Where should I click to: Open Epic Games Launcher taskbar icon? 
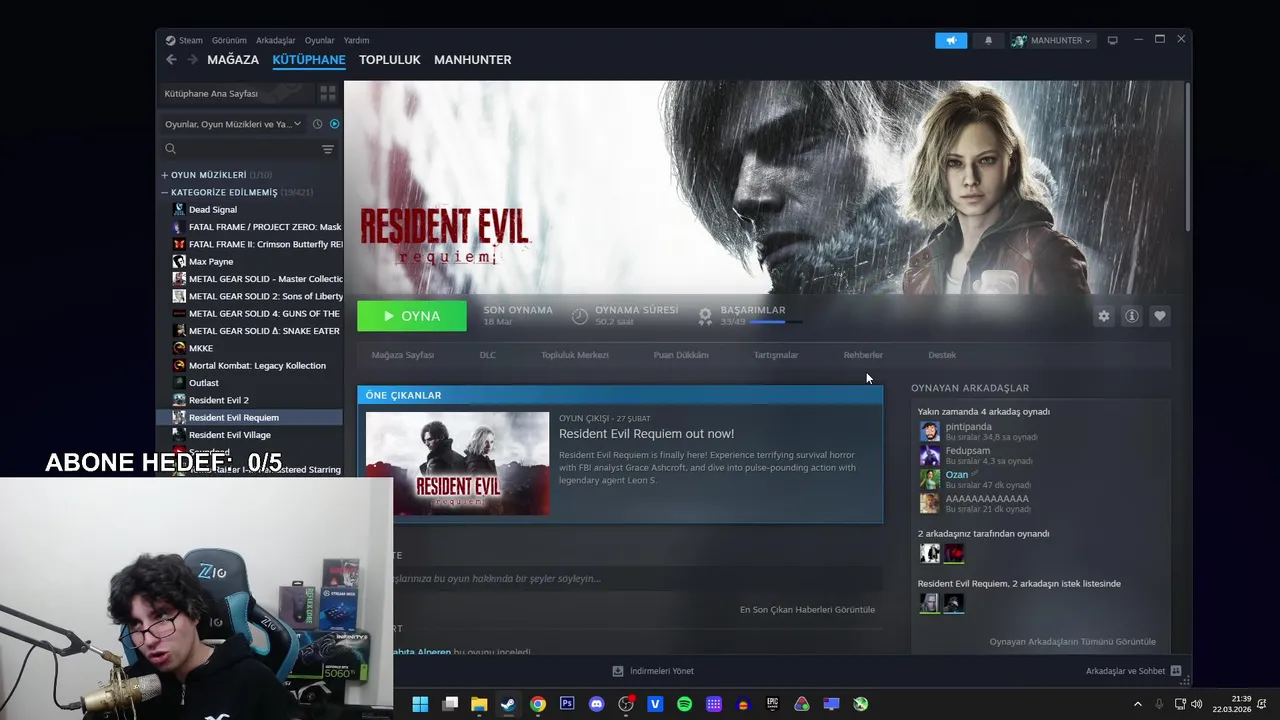tap(772, 704)
